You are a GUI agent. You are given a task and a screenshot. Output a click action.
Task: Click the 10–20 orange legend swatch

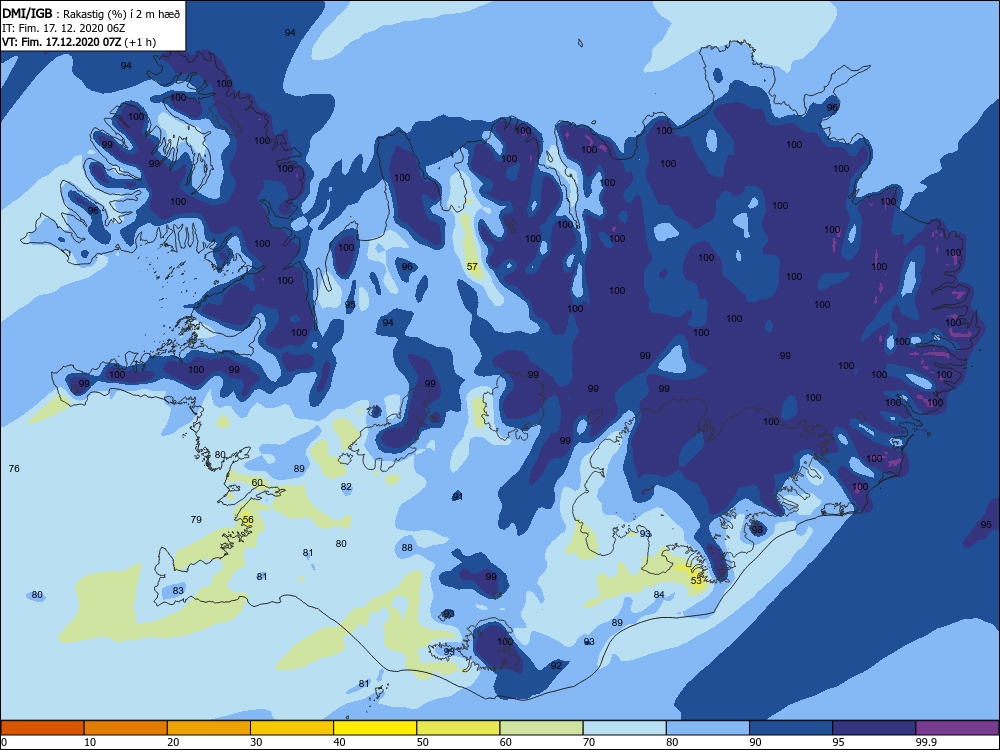pos(126,728)
